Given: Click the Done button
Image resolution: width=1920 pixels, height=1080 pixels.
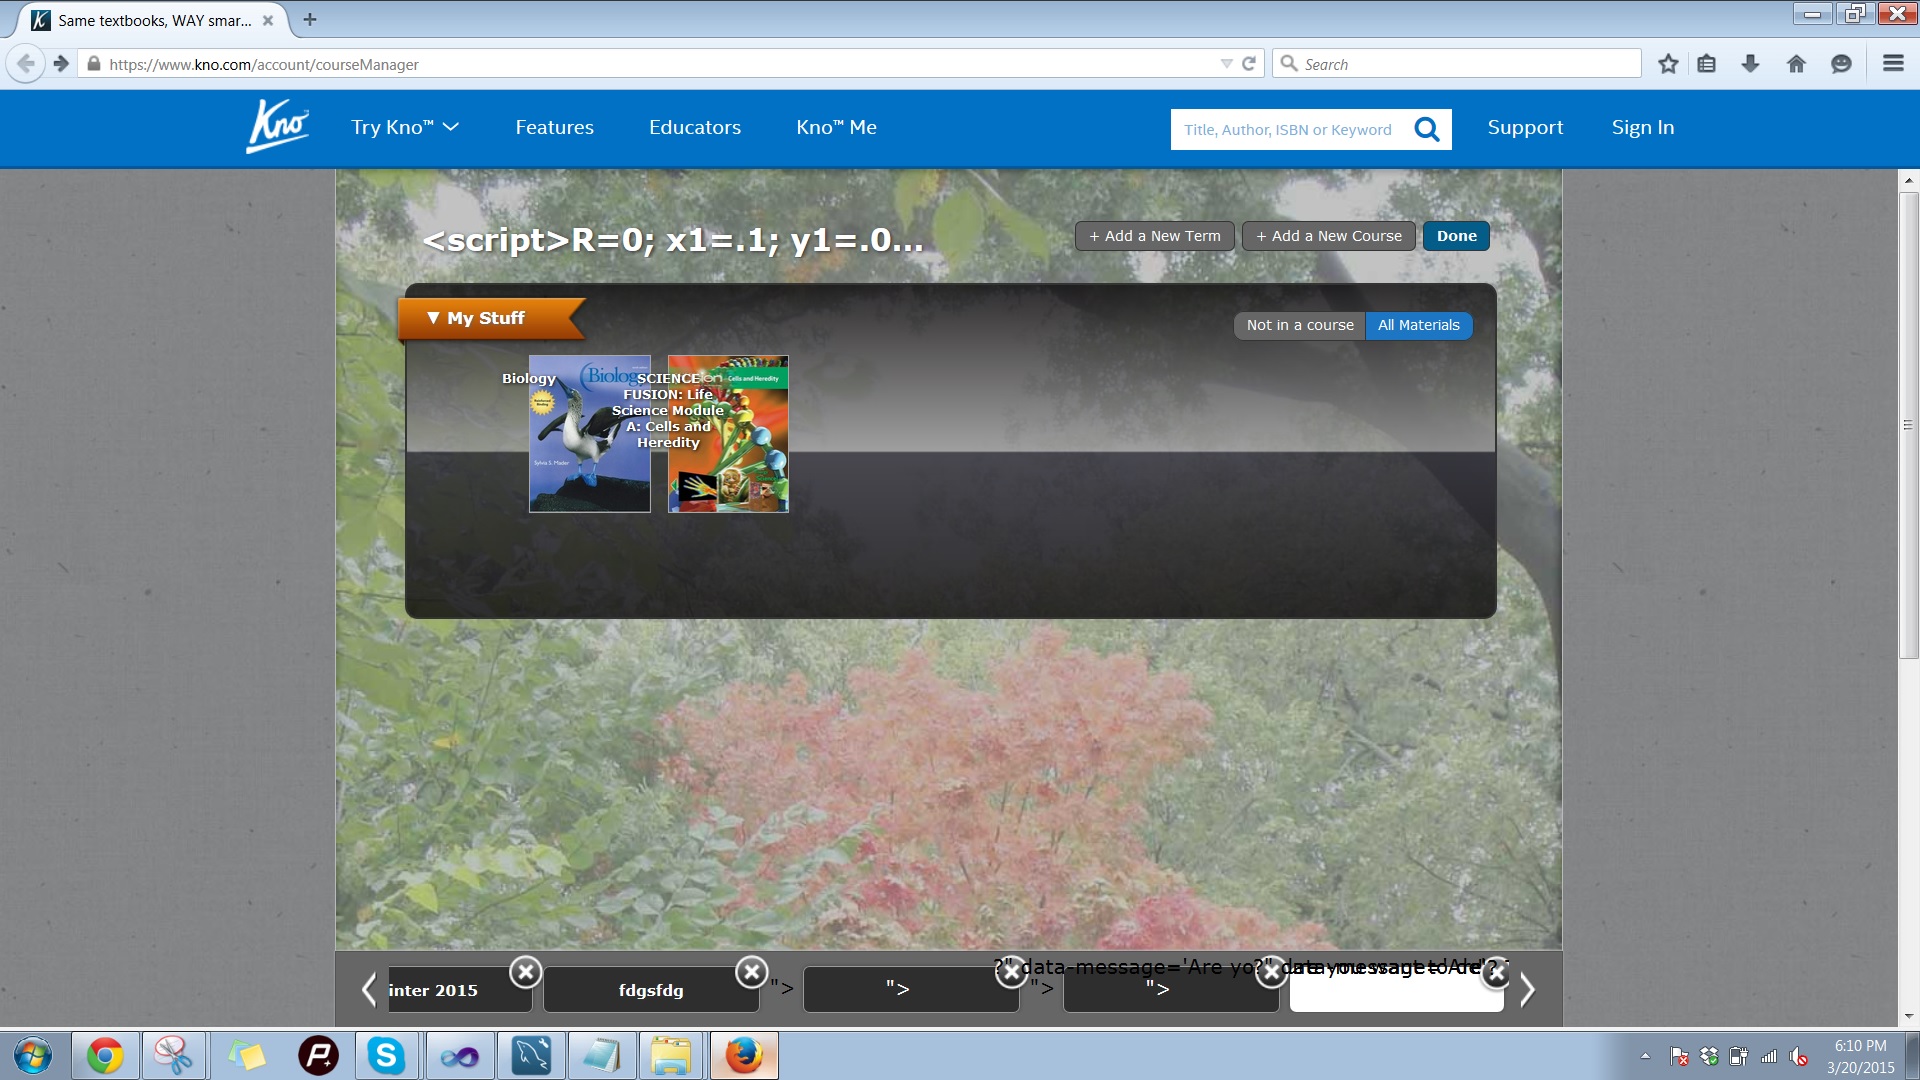Looking at the screenshot, I should 1456,236.
